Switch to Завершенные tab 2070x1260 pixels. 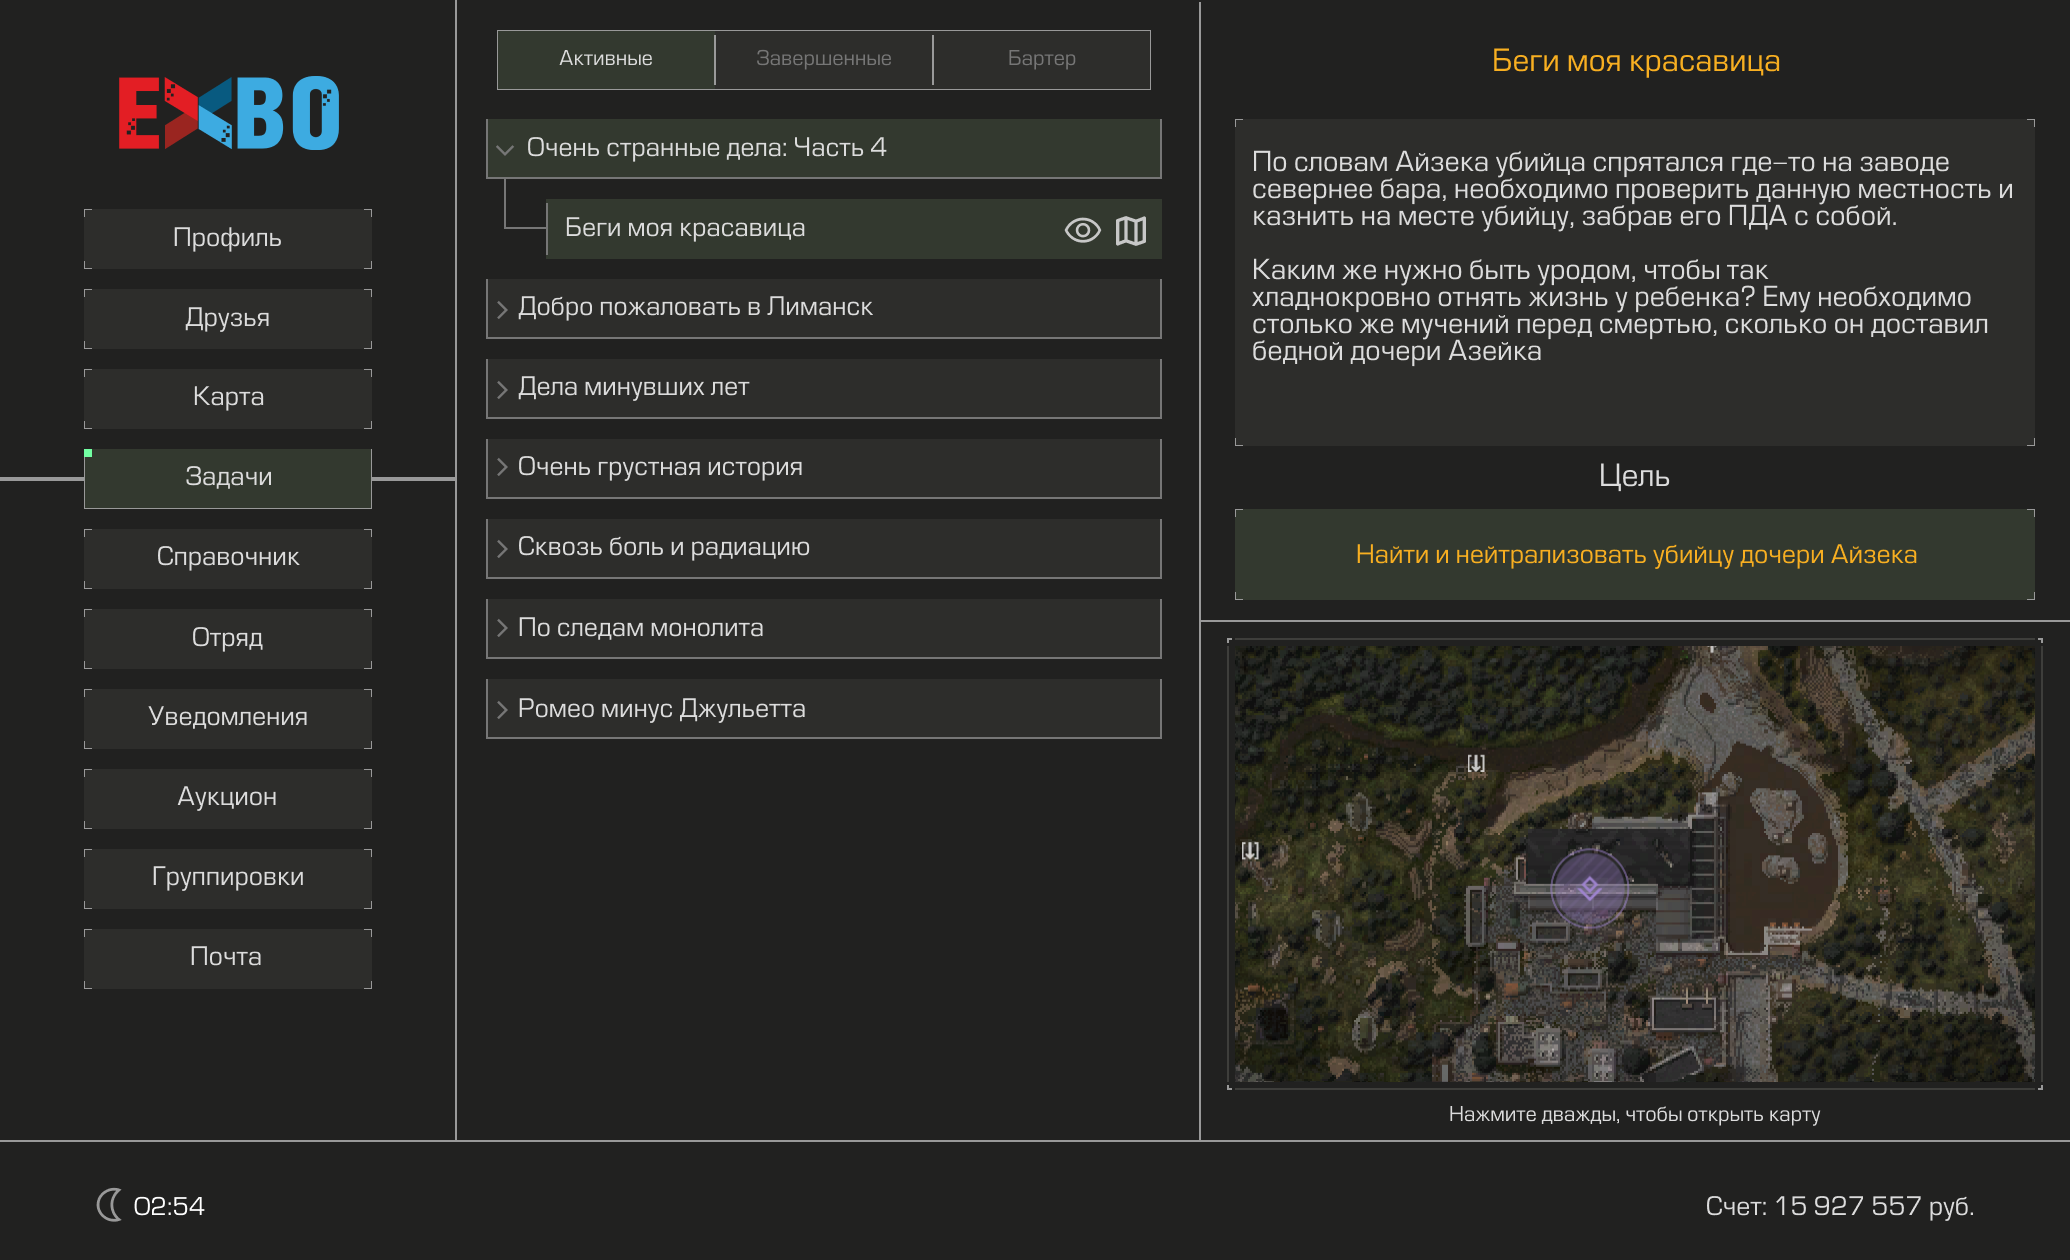(823, 59)
